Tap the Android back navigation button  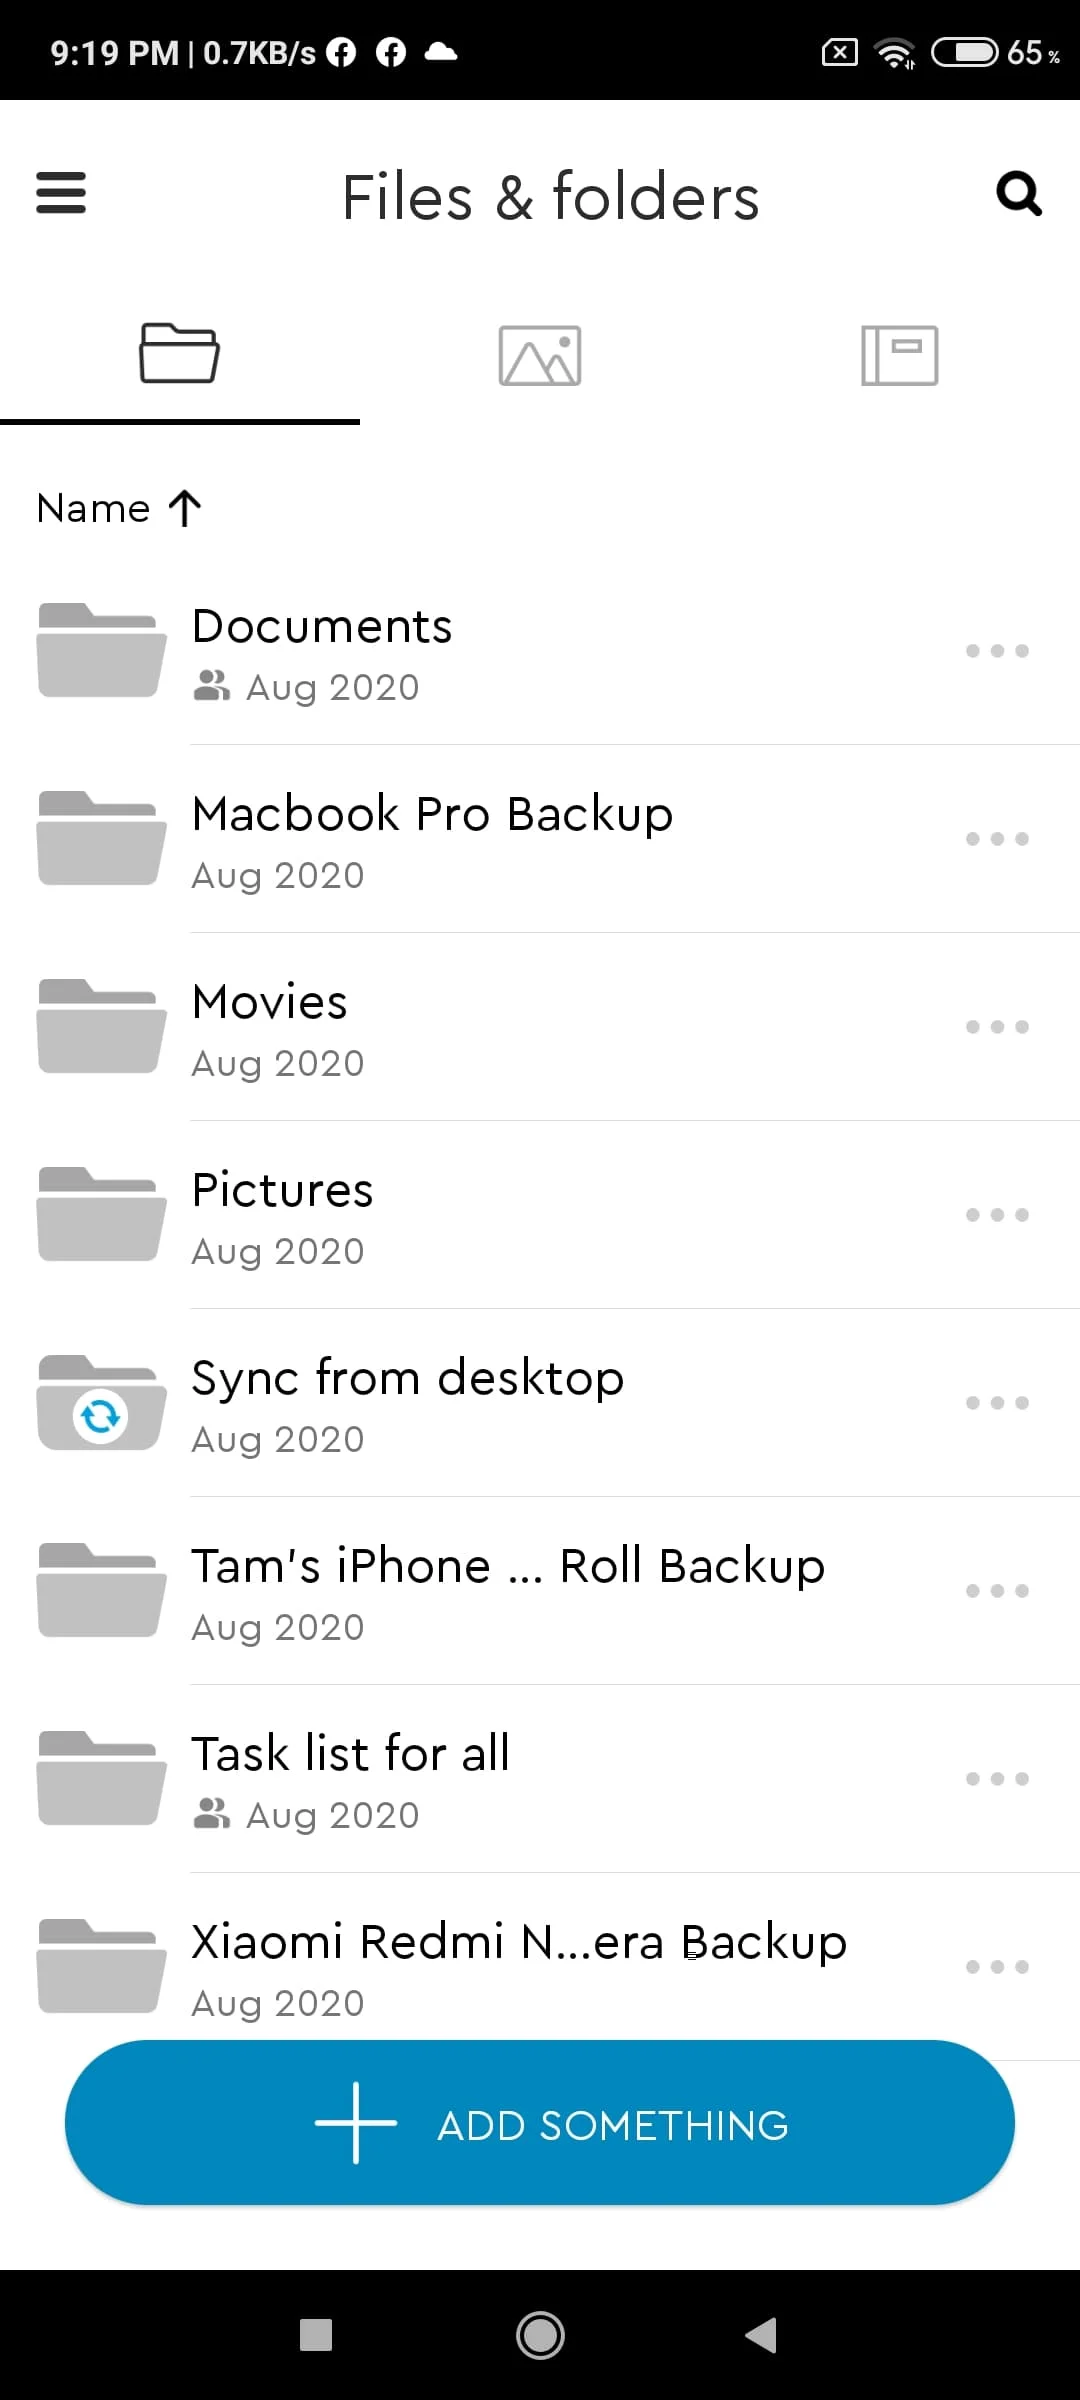tap(762, 2335)
